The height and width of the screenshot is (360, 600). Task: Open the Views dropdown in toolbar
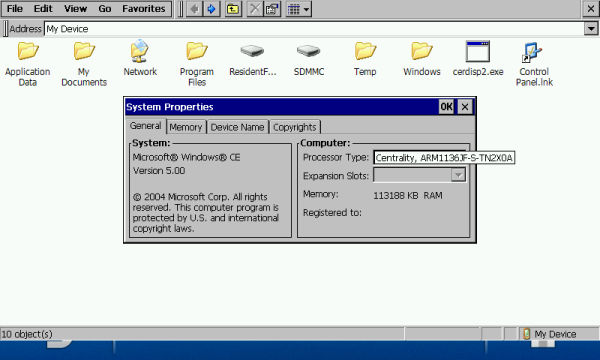pos(299,9)
